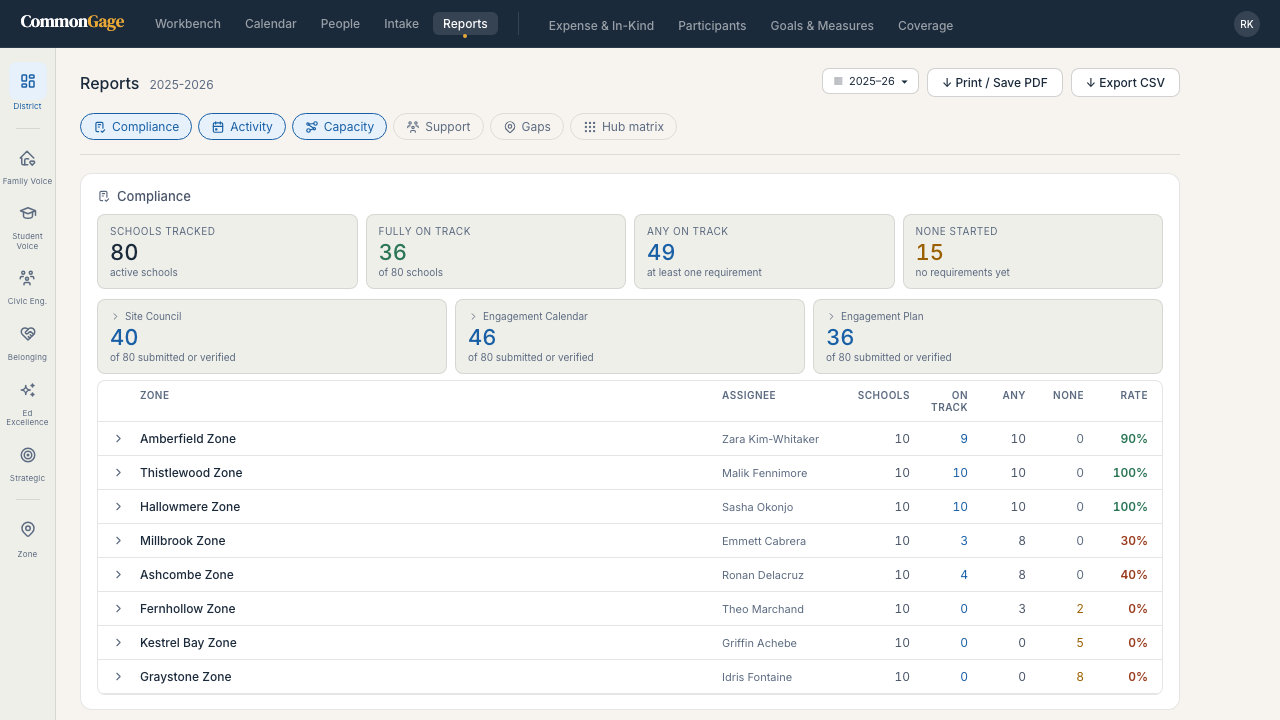
Task: Click the None Started 15 card
Action: [x=1033, y=252]
